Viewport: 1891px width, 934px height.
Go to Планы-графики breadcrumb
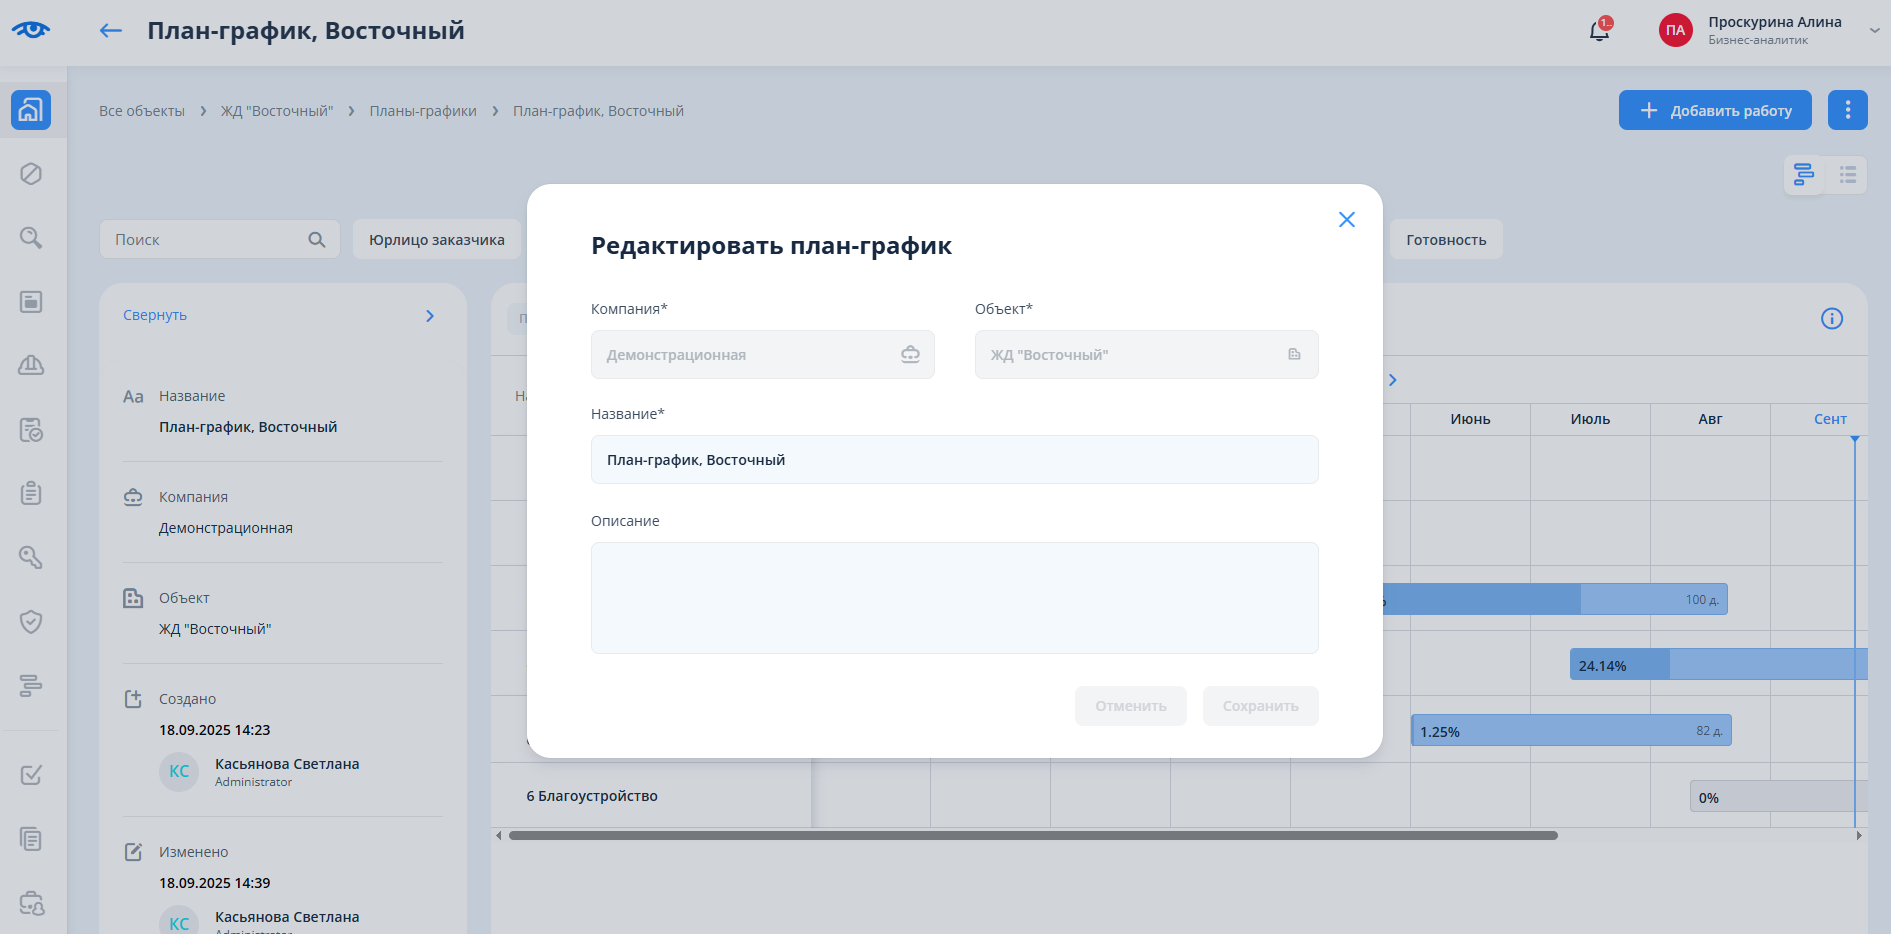click(422, 111)
